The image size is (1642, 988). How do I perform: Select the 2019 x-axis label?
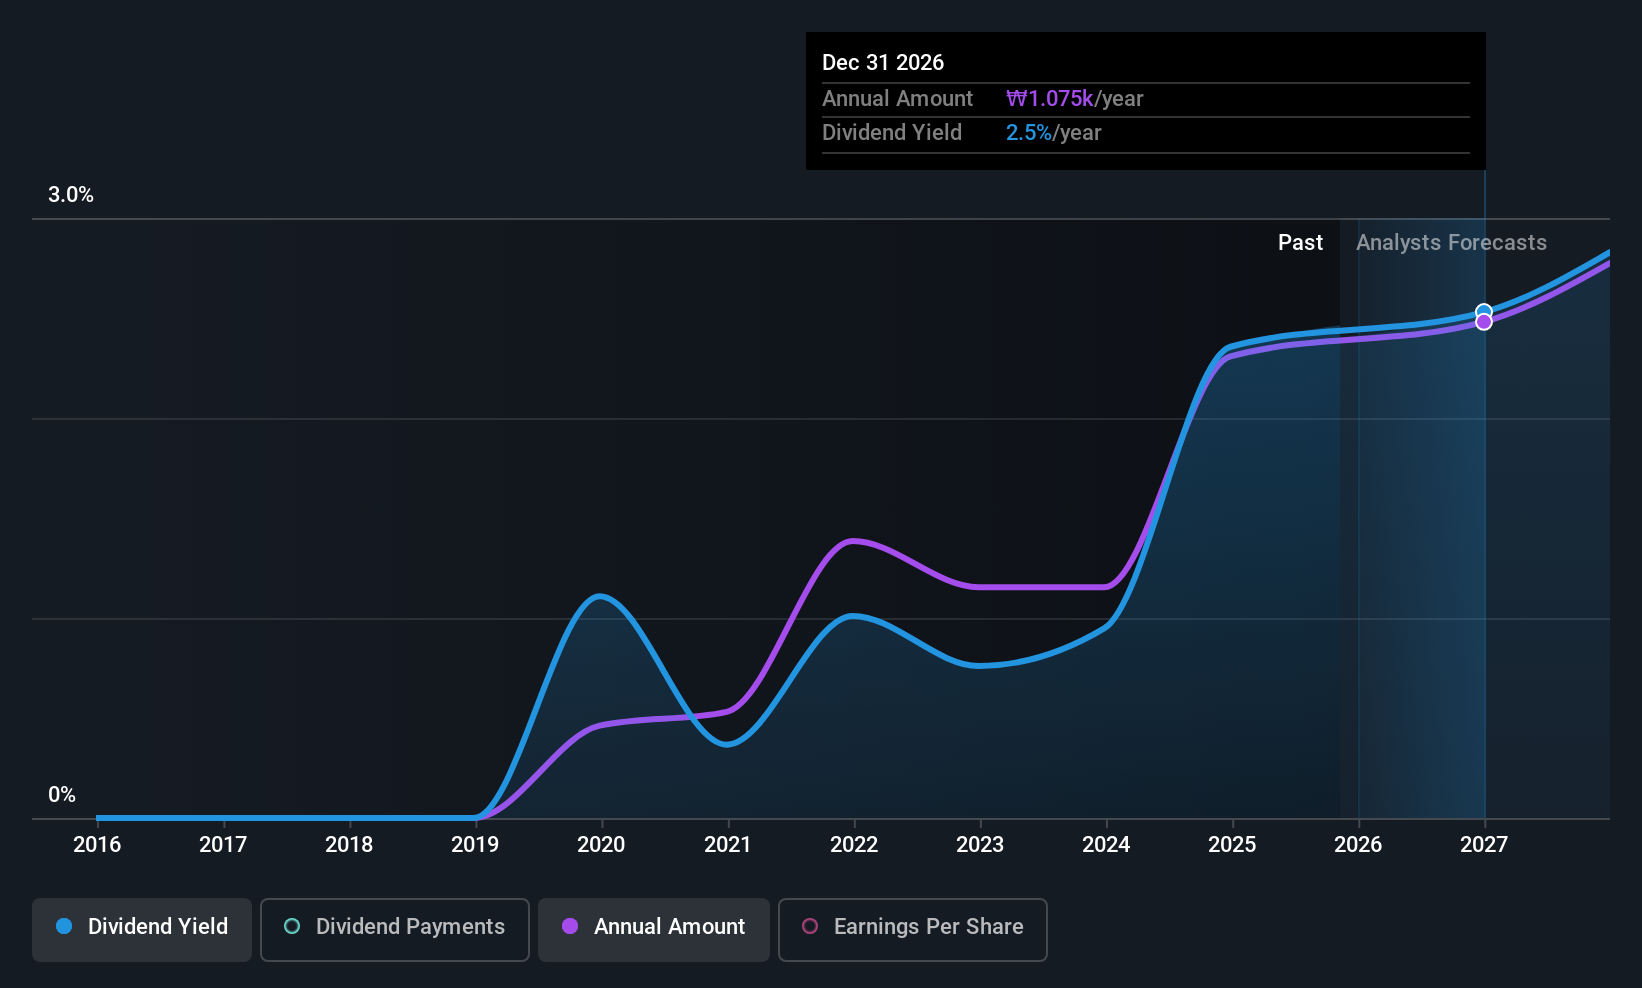(x=475, y=845)
